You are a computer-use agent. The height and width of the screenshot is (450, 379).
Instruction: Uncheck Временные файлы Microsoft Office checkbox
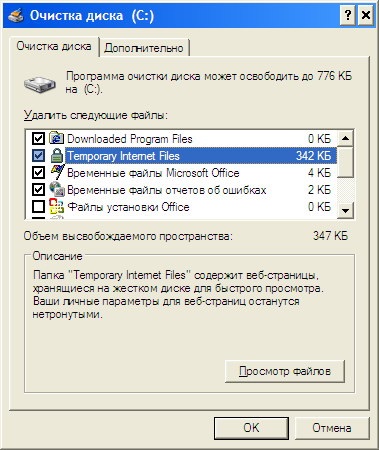click(x=38, y=173)
